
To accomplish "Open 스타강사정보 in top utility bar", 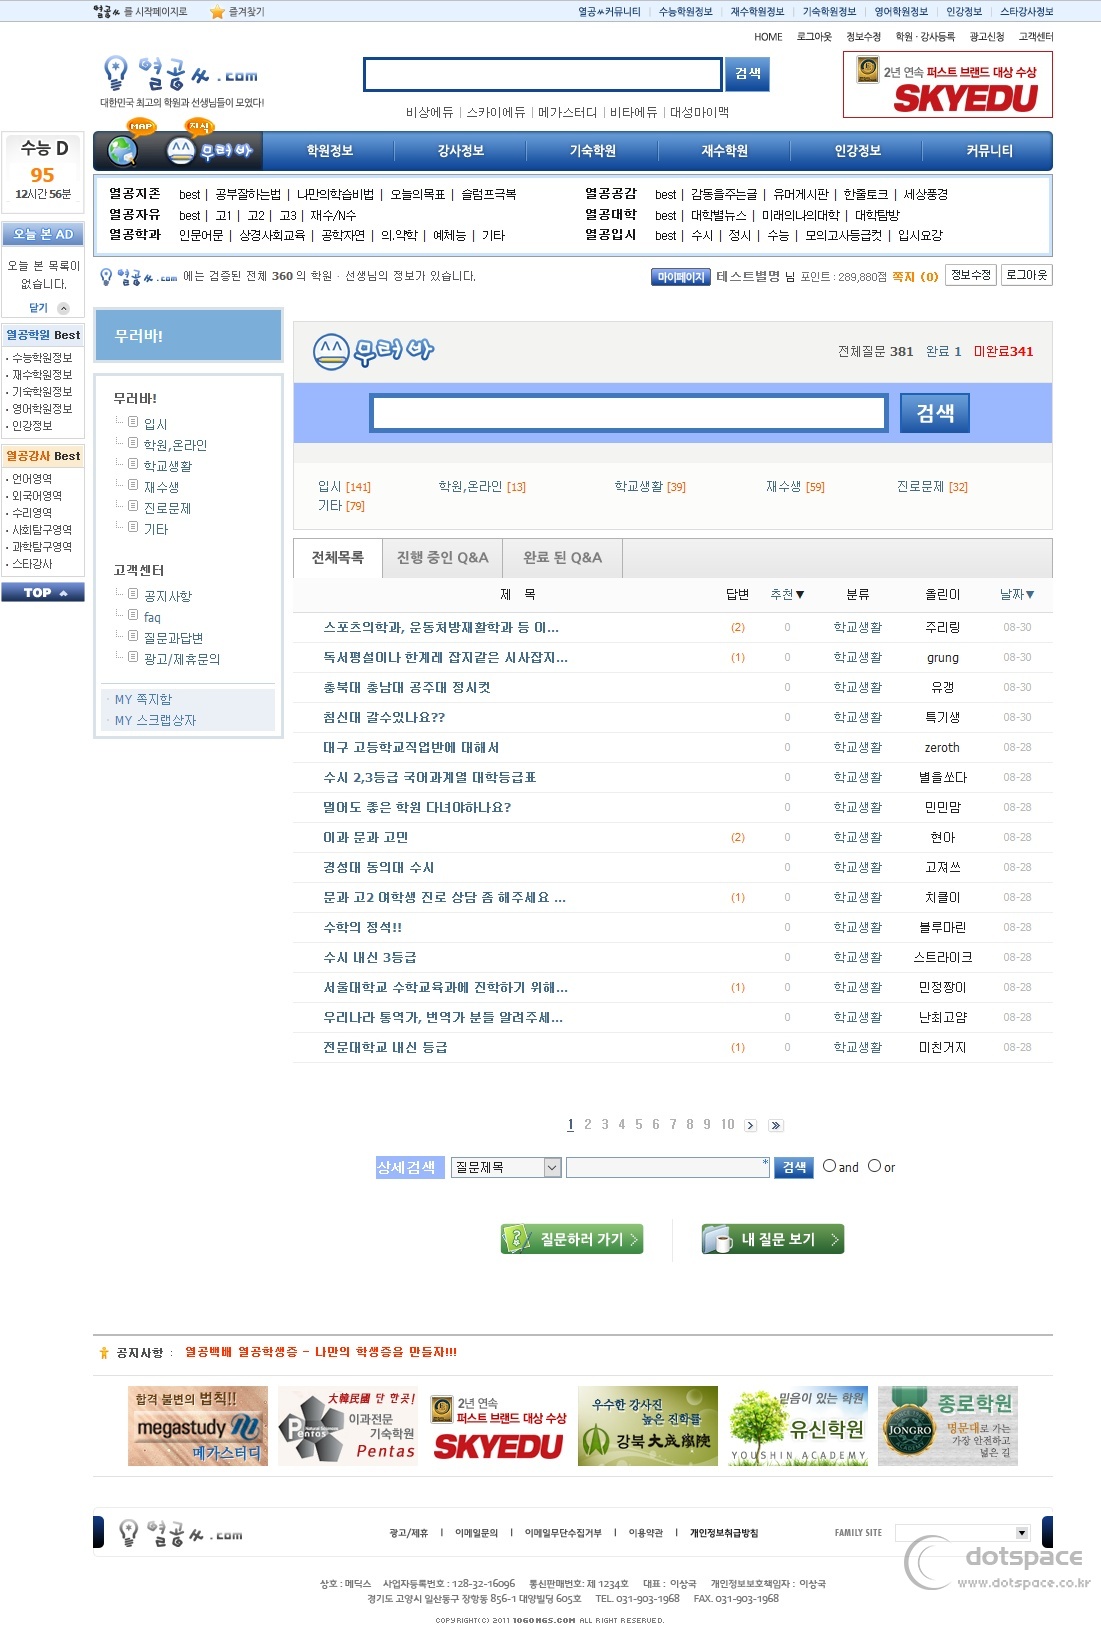I will pos(1026,12).
